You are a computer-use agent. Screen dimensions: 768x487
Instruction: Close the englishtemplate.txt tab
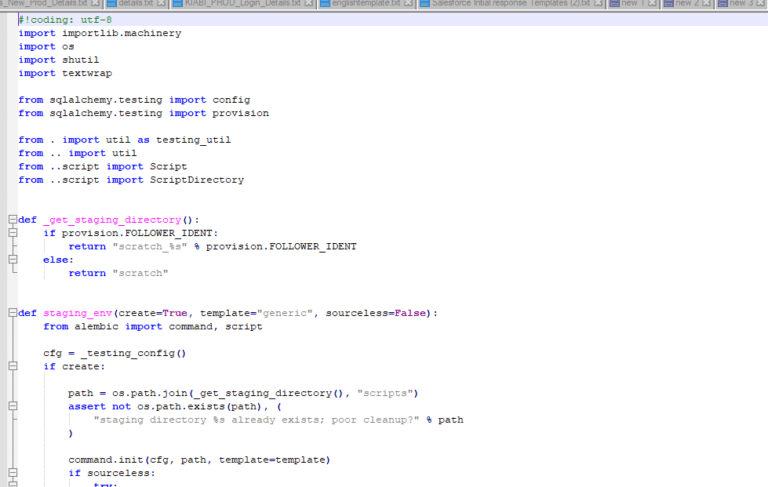[408, 3]
